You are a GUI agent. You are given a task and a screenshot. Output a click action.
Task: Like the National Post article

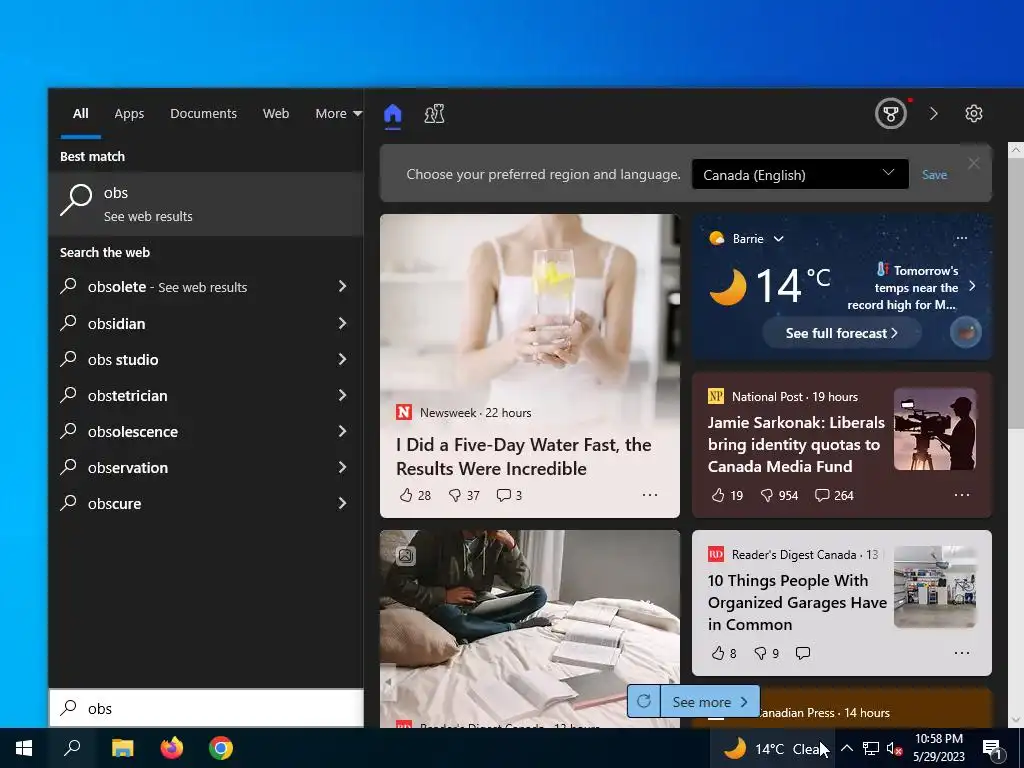click(x=727, y=495)
